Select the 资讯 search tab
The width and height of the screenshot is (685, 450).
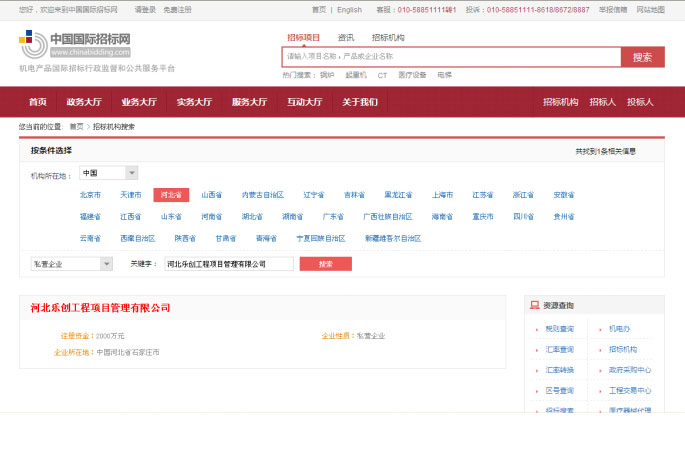(346, 38)
